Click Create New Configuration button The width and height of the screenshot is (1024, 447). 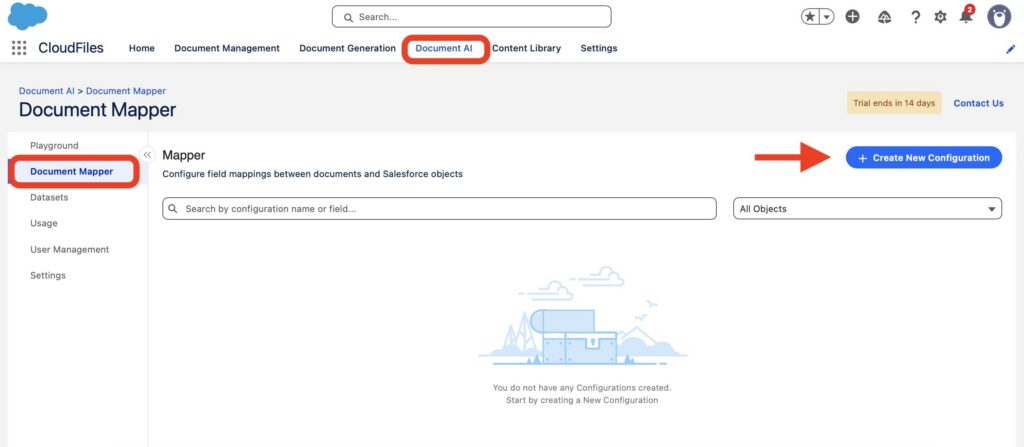[923, 157]
